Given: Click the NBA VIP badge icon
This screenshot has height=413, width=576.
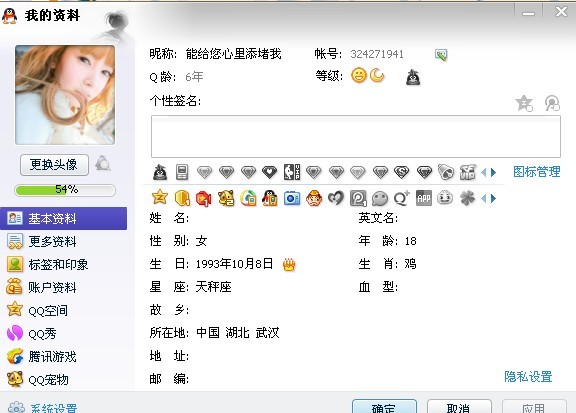Looking at the screenshot, I should click(x=292, y=172).
